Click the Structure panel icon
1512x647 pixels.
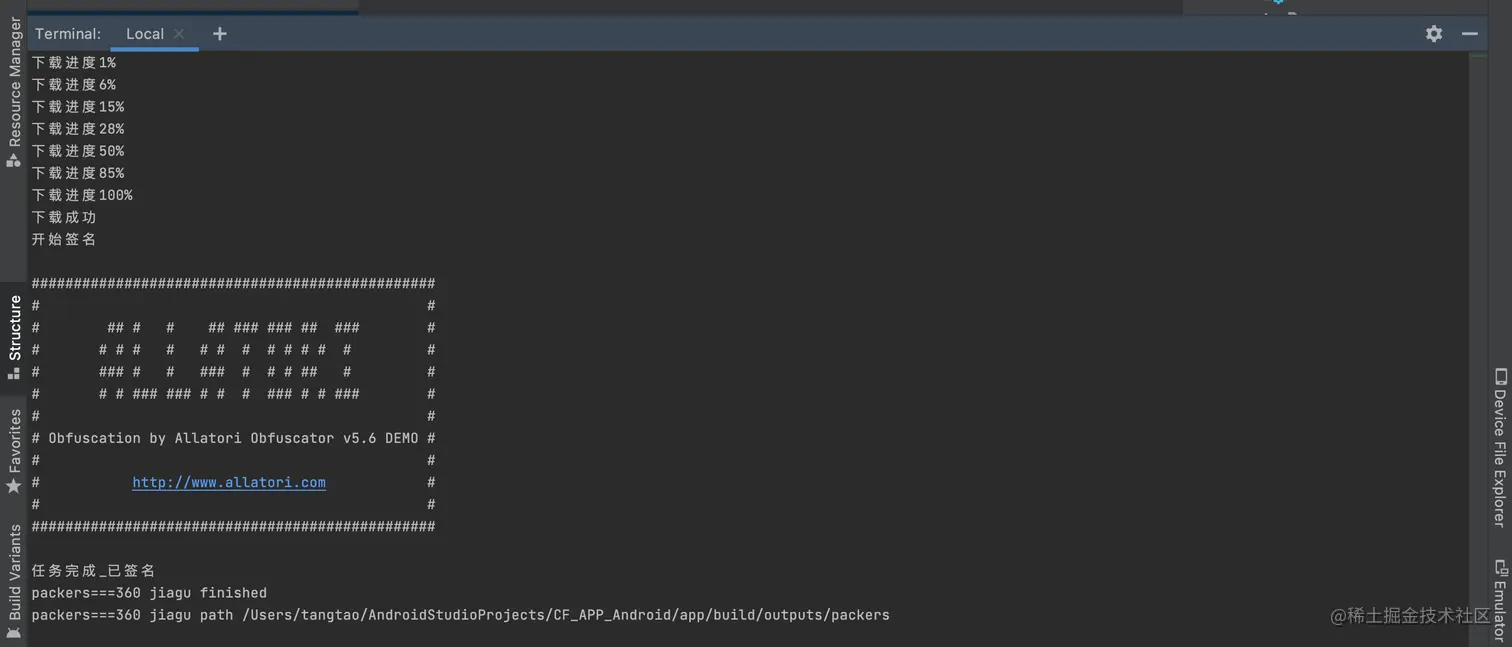click(14, 373)
